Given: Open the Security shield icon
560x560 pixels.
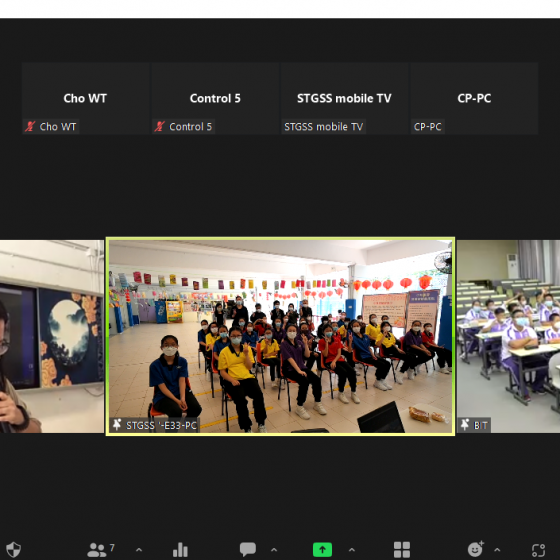Looking at the screenshot, I should (14, 550).
